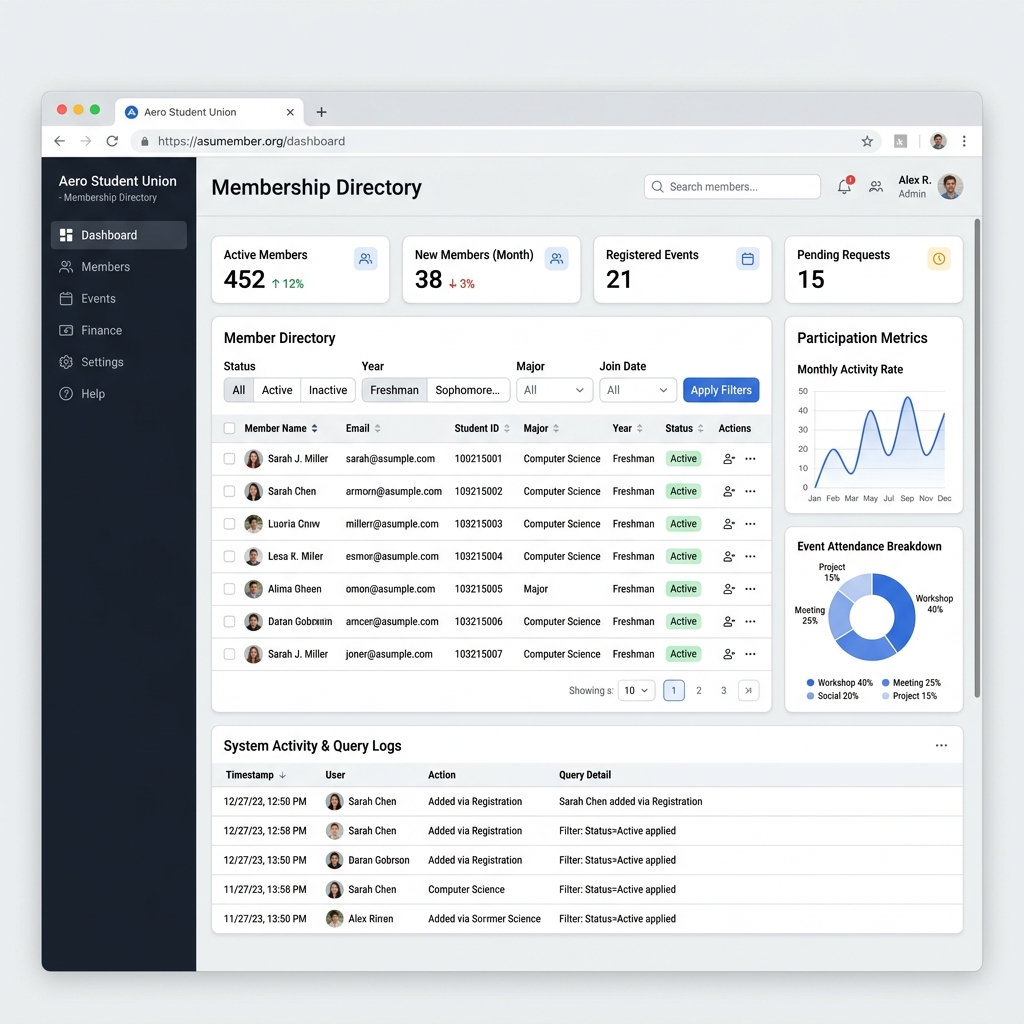The image size is (1024, 1024).
Task: Go back with browser back arrow
Action: 59,141
